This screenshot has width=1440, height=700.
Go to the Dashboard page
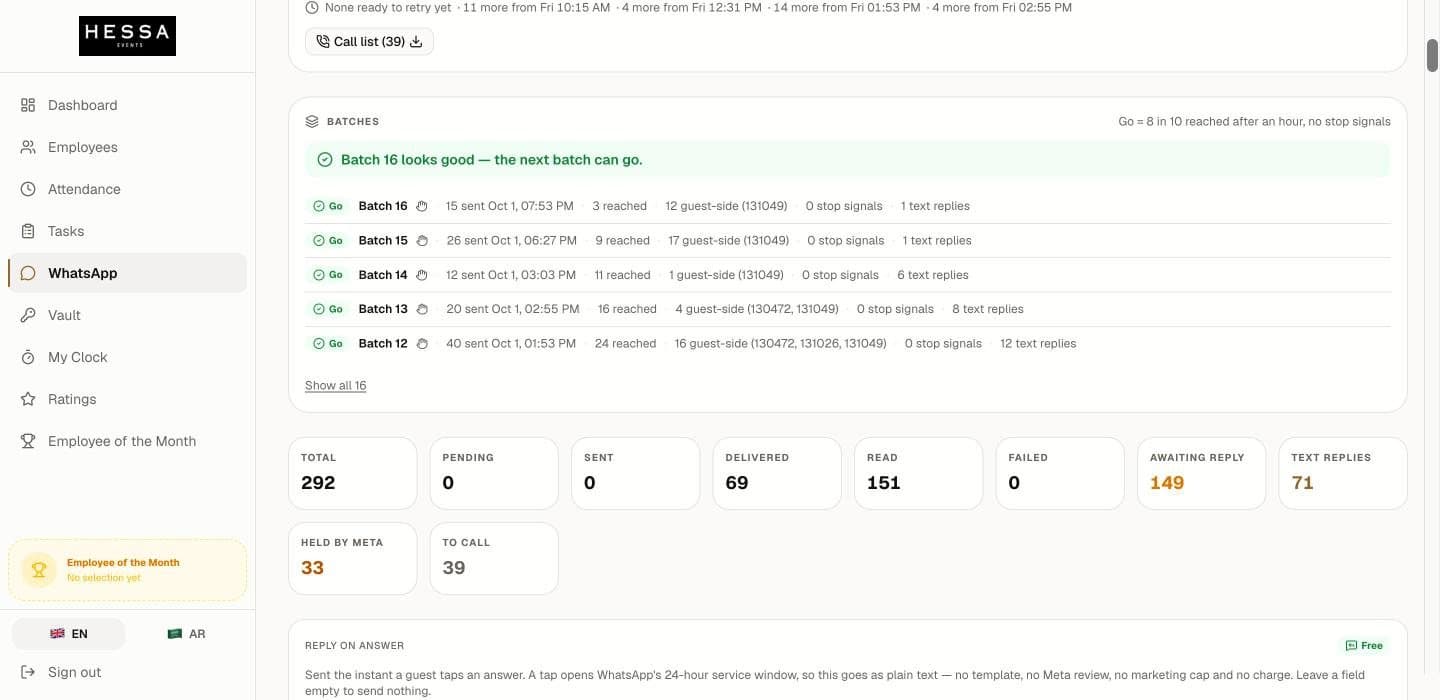tap(127, 105)
